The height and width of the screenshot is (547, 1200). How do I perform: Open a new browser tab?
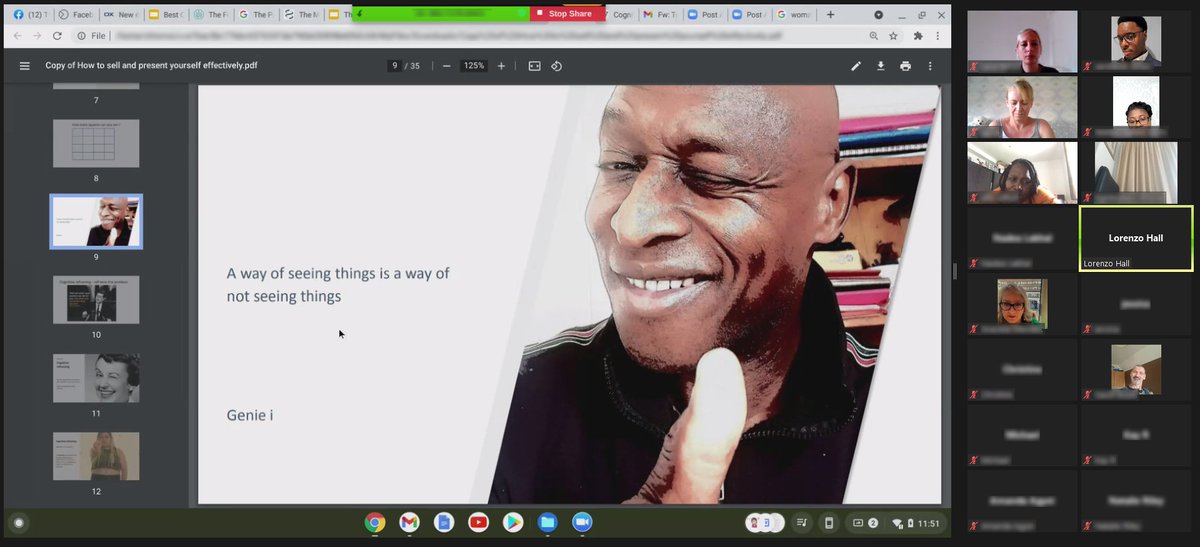[x=830, y=14]
